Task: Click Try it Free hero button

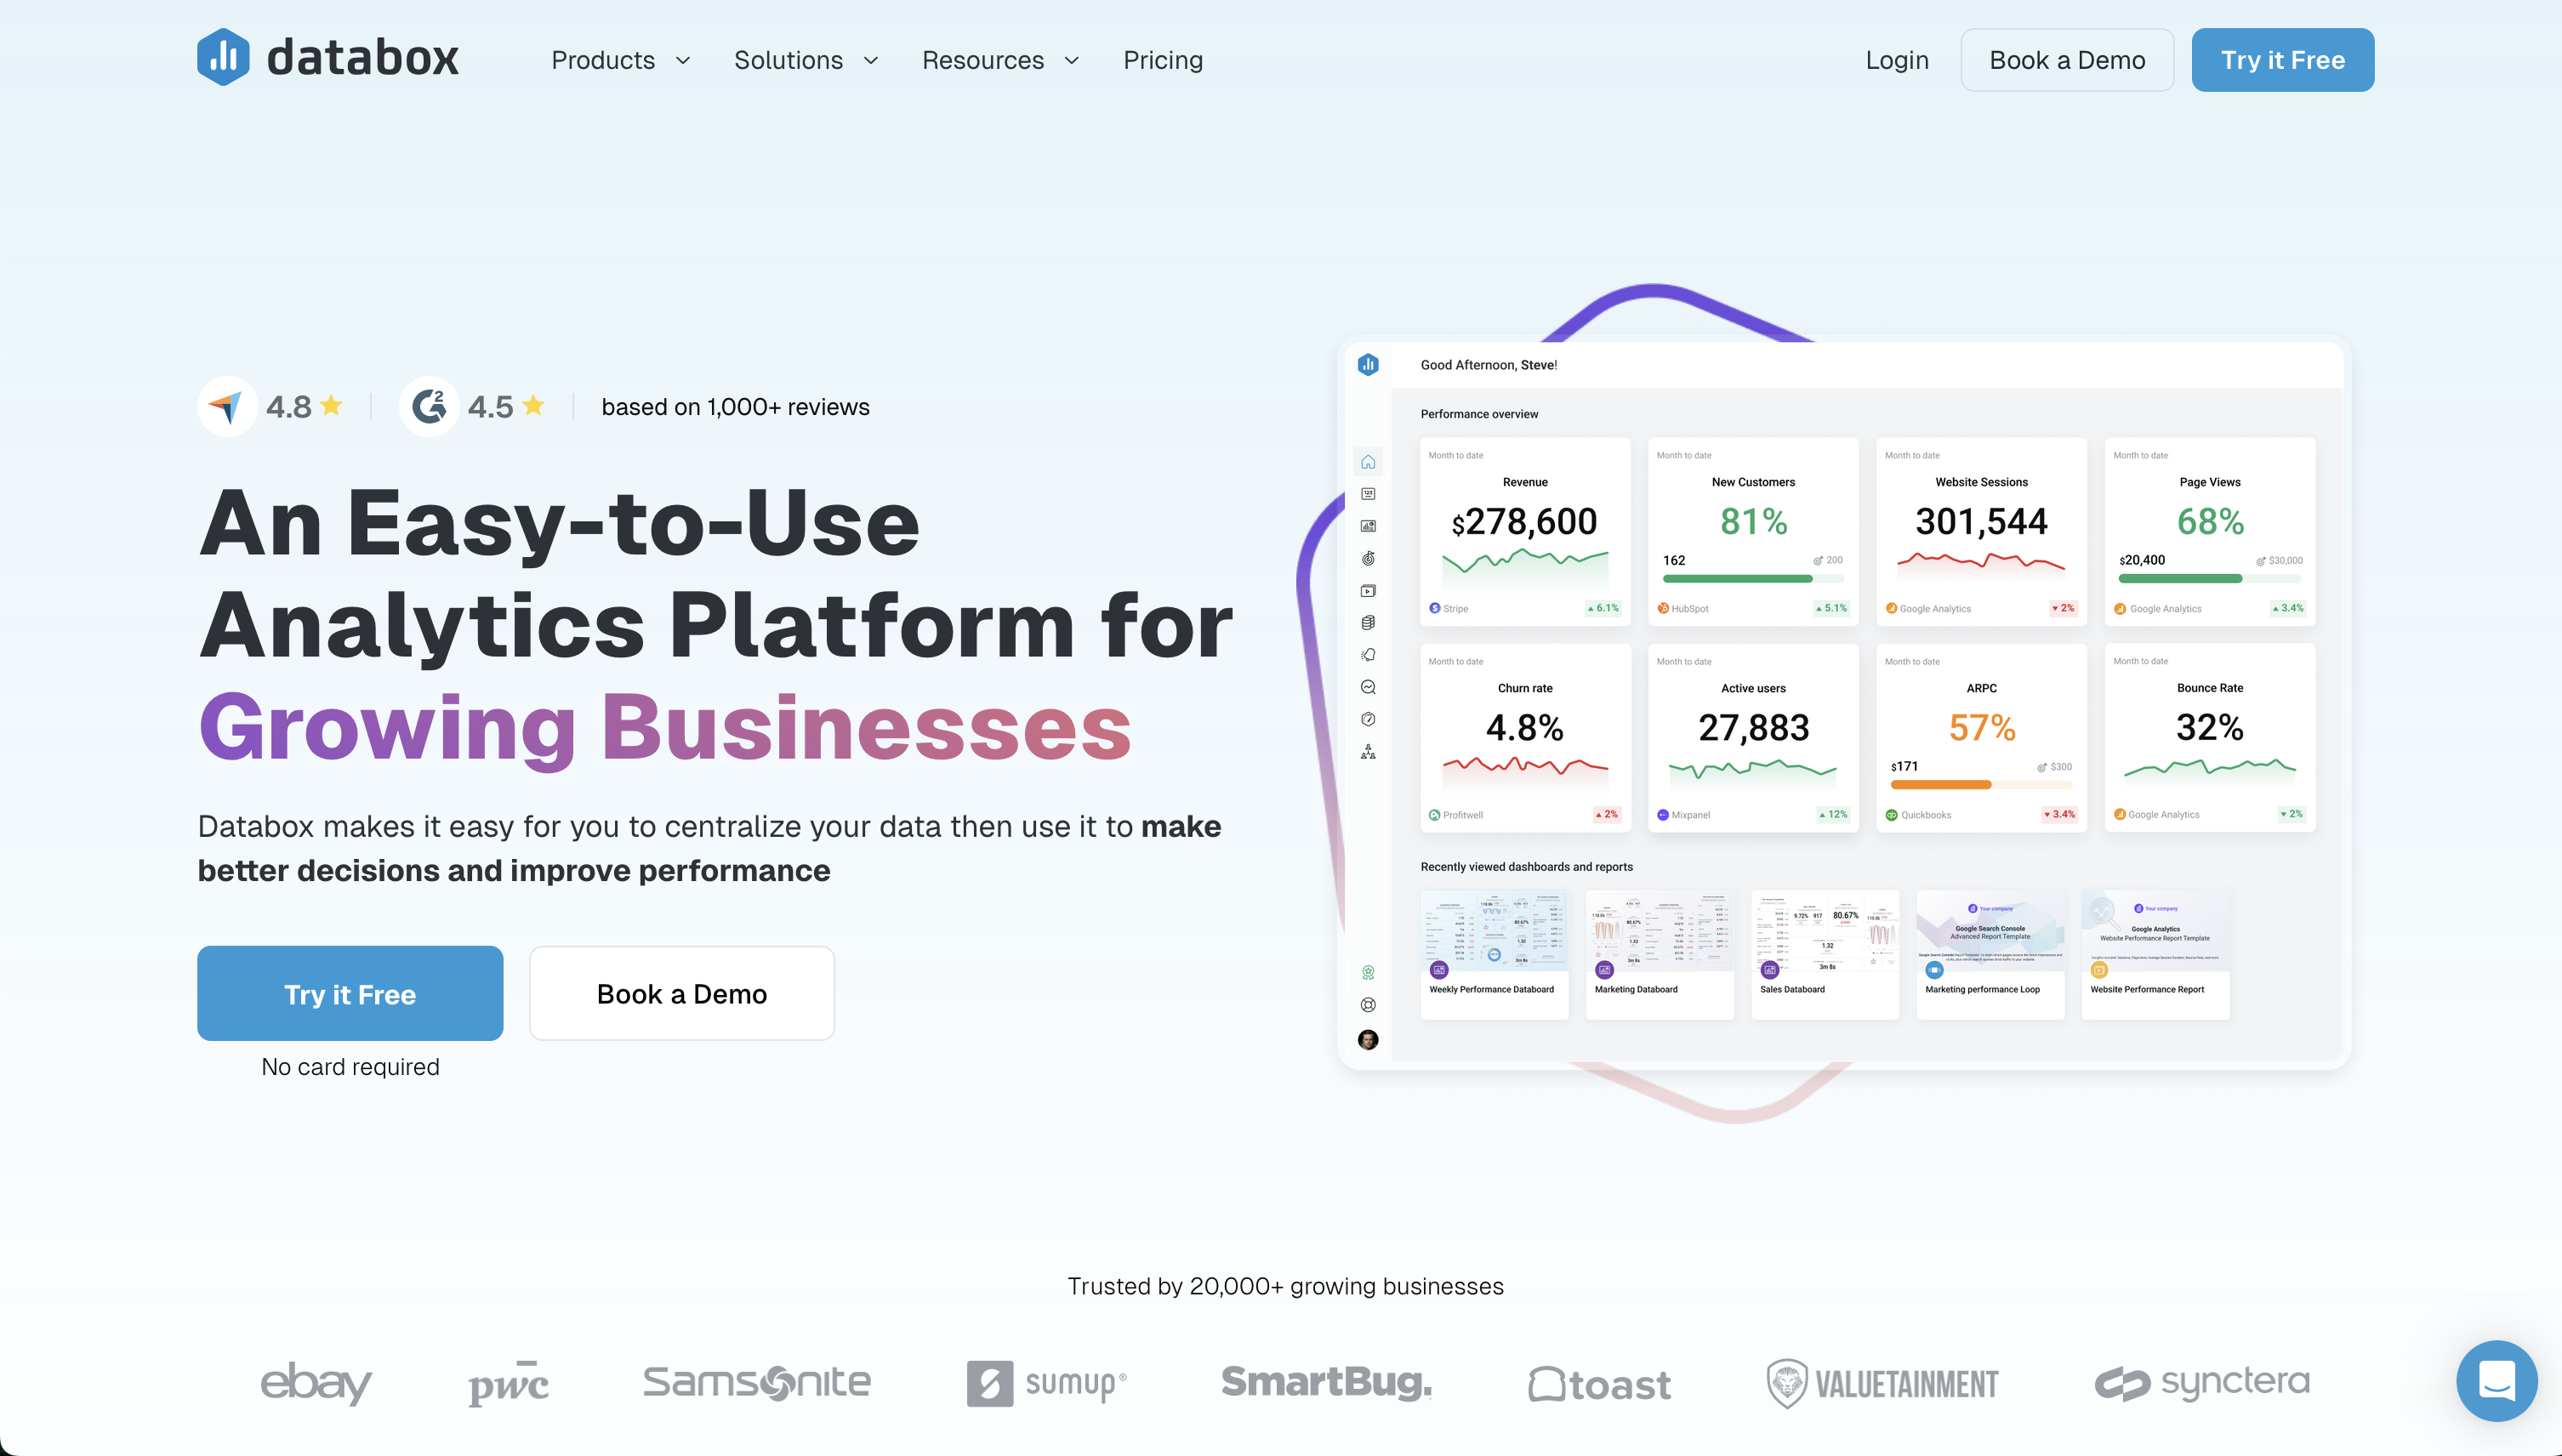Action: coord(350,993)
